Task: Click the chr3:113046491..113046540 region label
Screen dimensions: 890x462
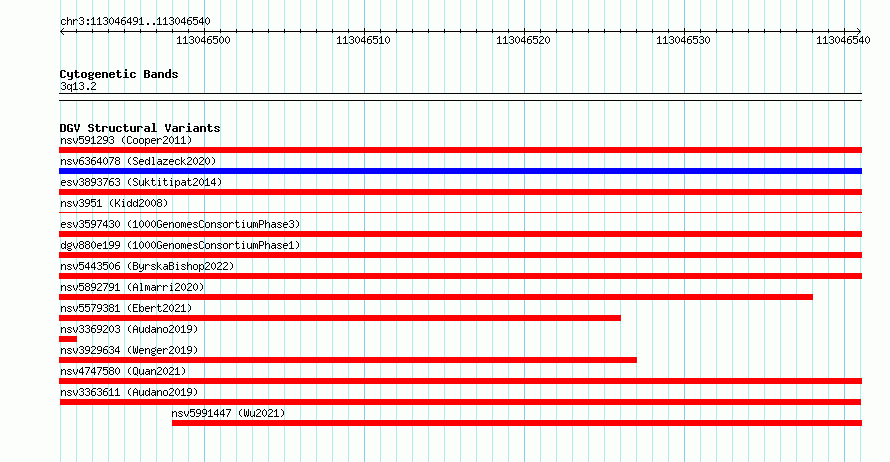Action: (x=135, y=21)
